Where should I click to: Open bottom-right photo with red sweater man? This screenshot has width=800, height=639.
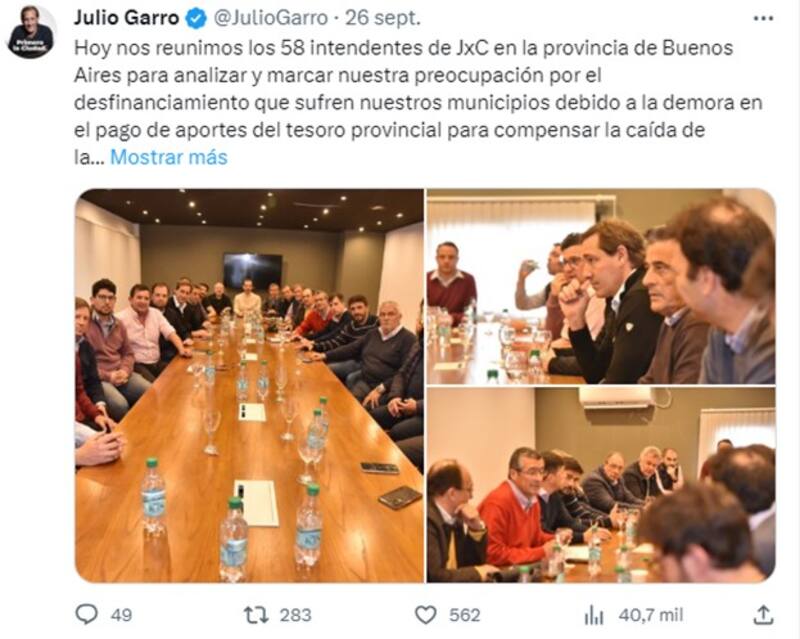[x=601, y=485]
